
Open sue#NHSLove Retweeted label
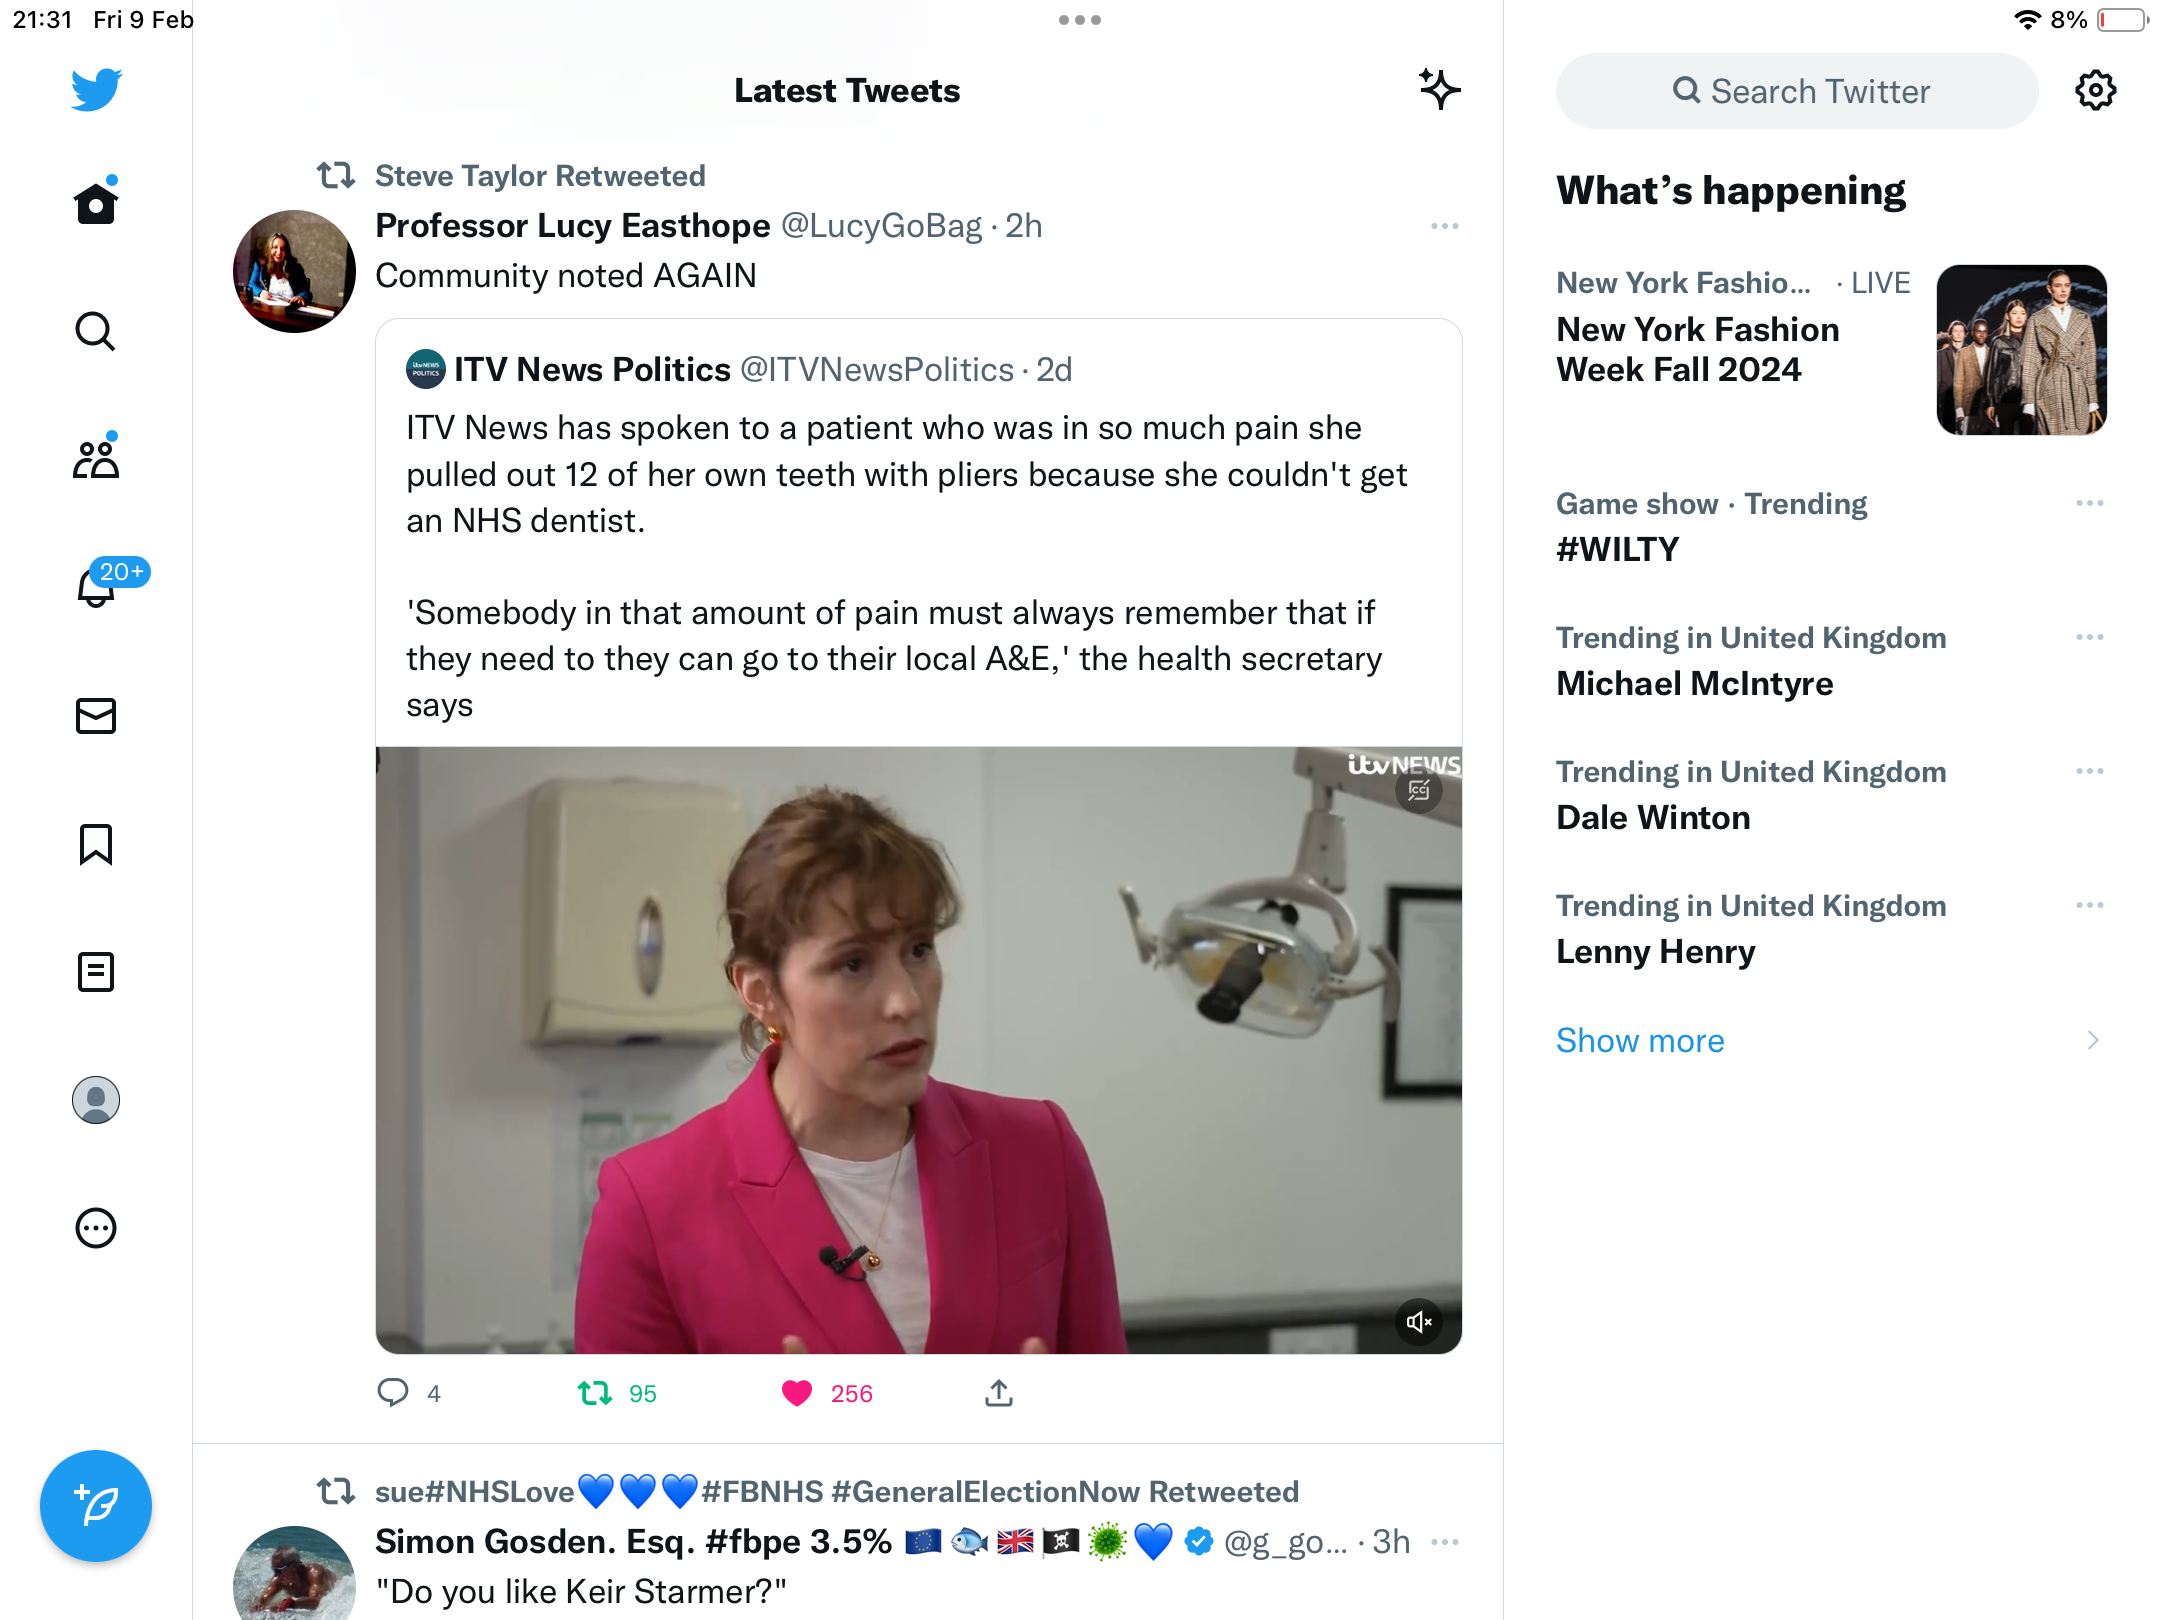coord(836,1492)
